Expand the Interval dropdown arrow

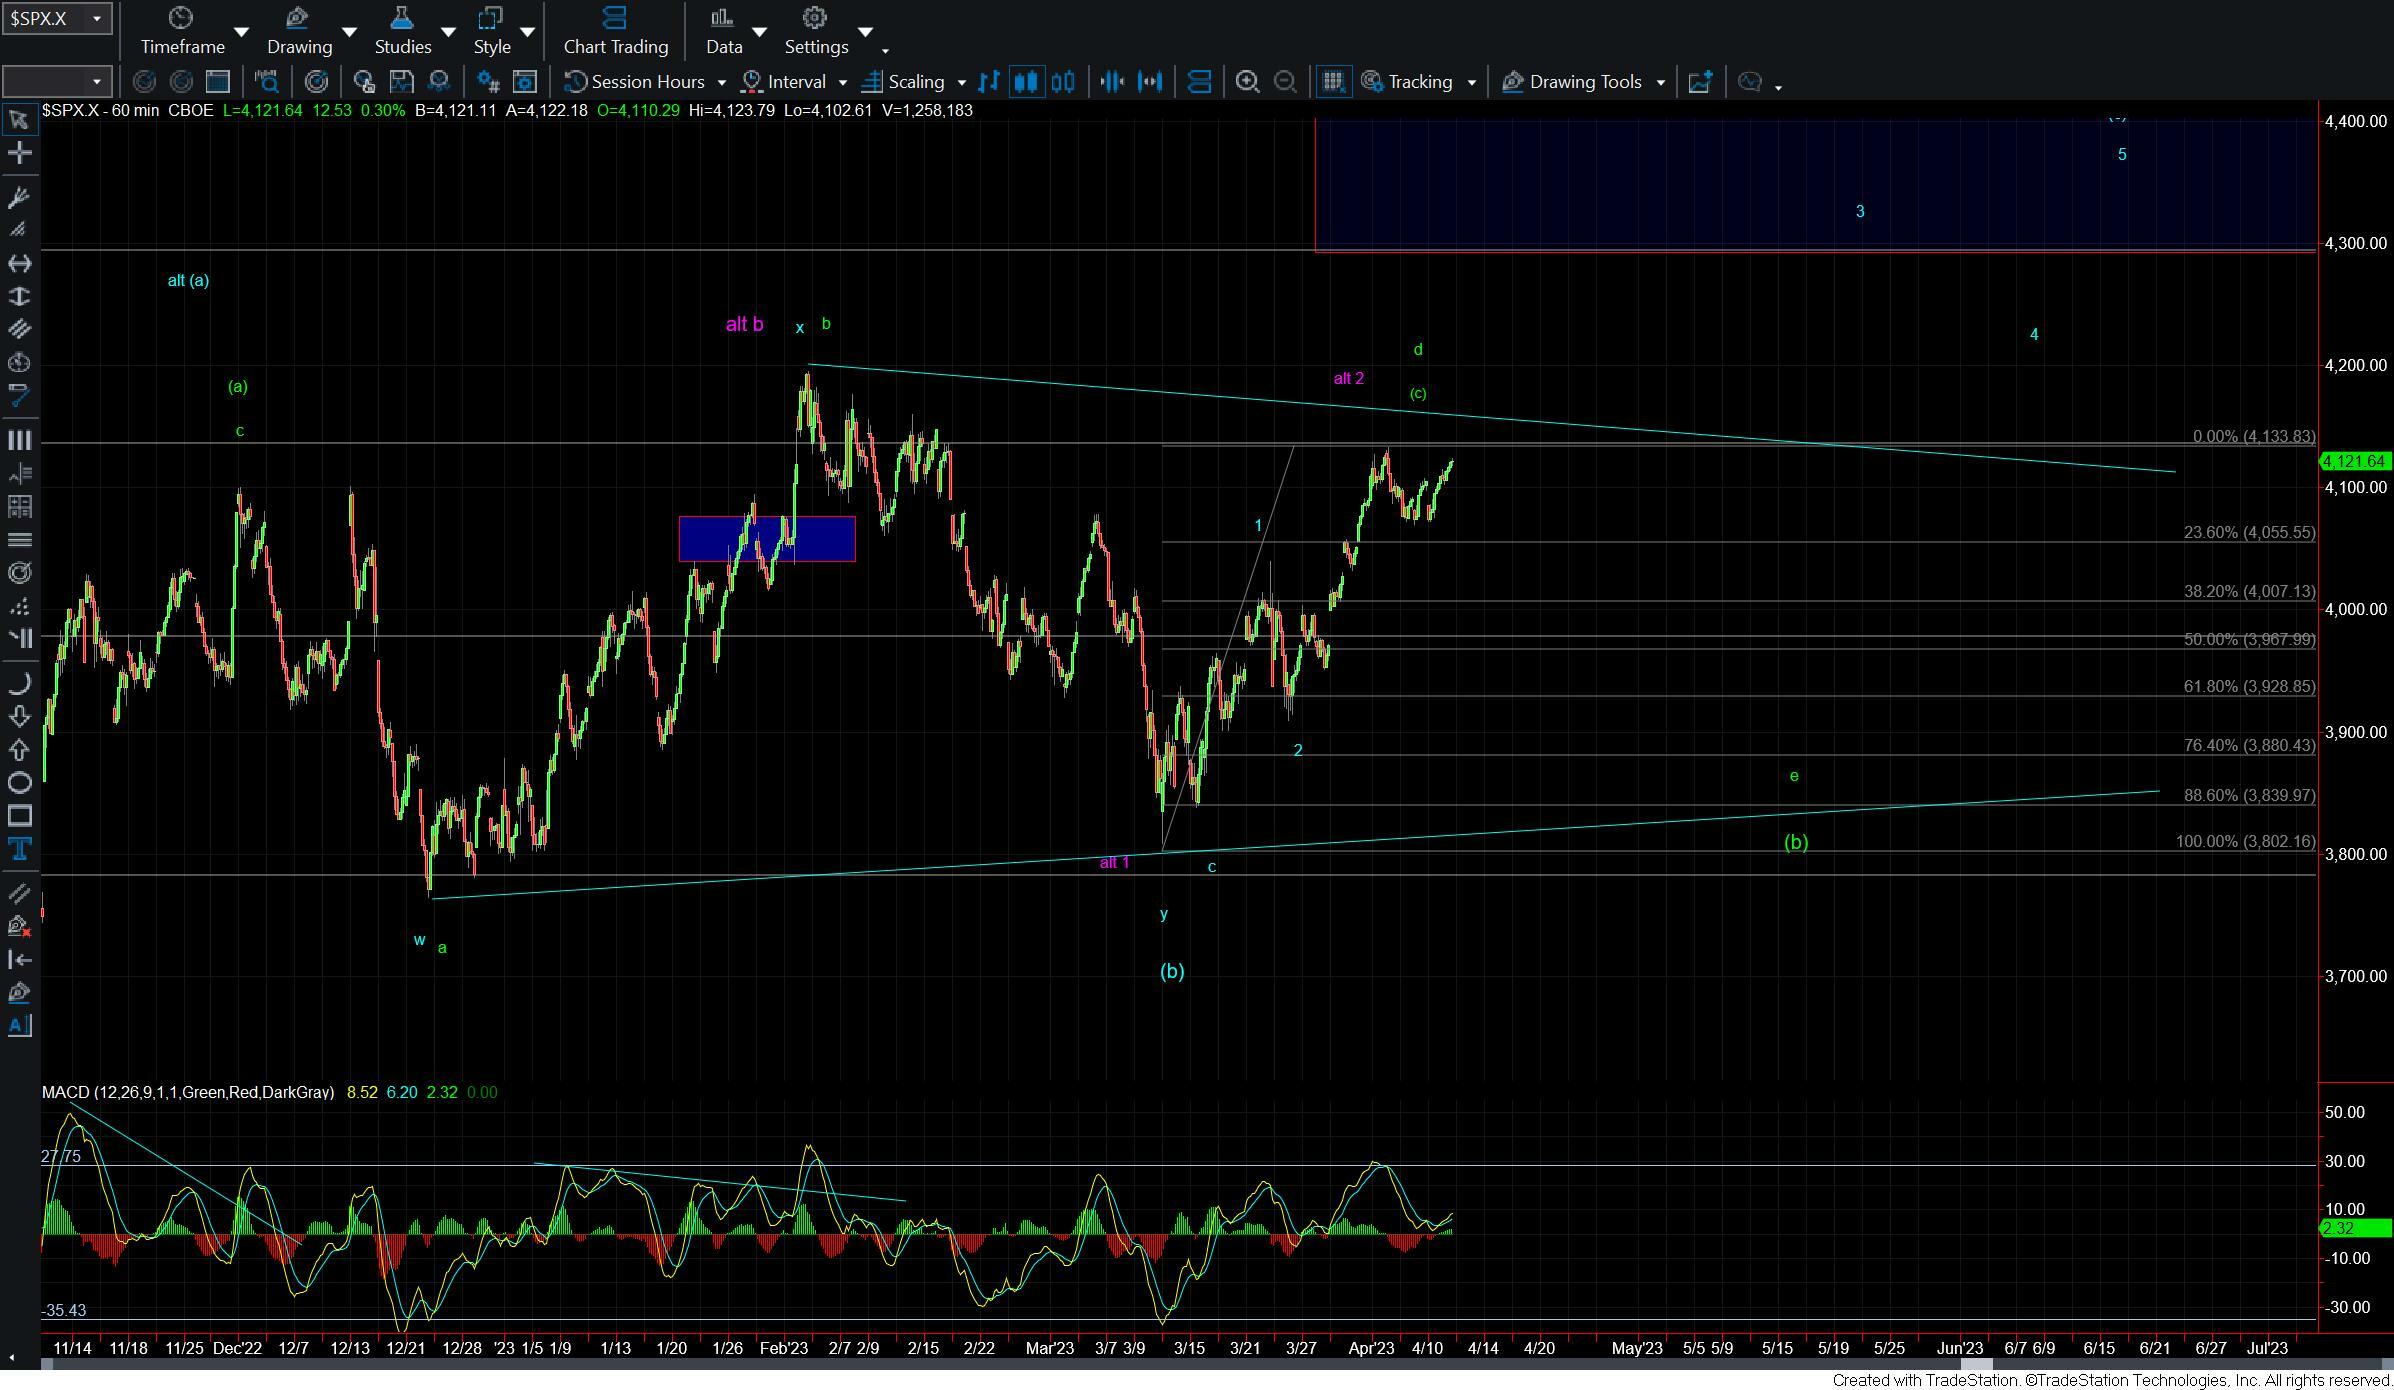point(842,82)
